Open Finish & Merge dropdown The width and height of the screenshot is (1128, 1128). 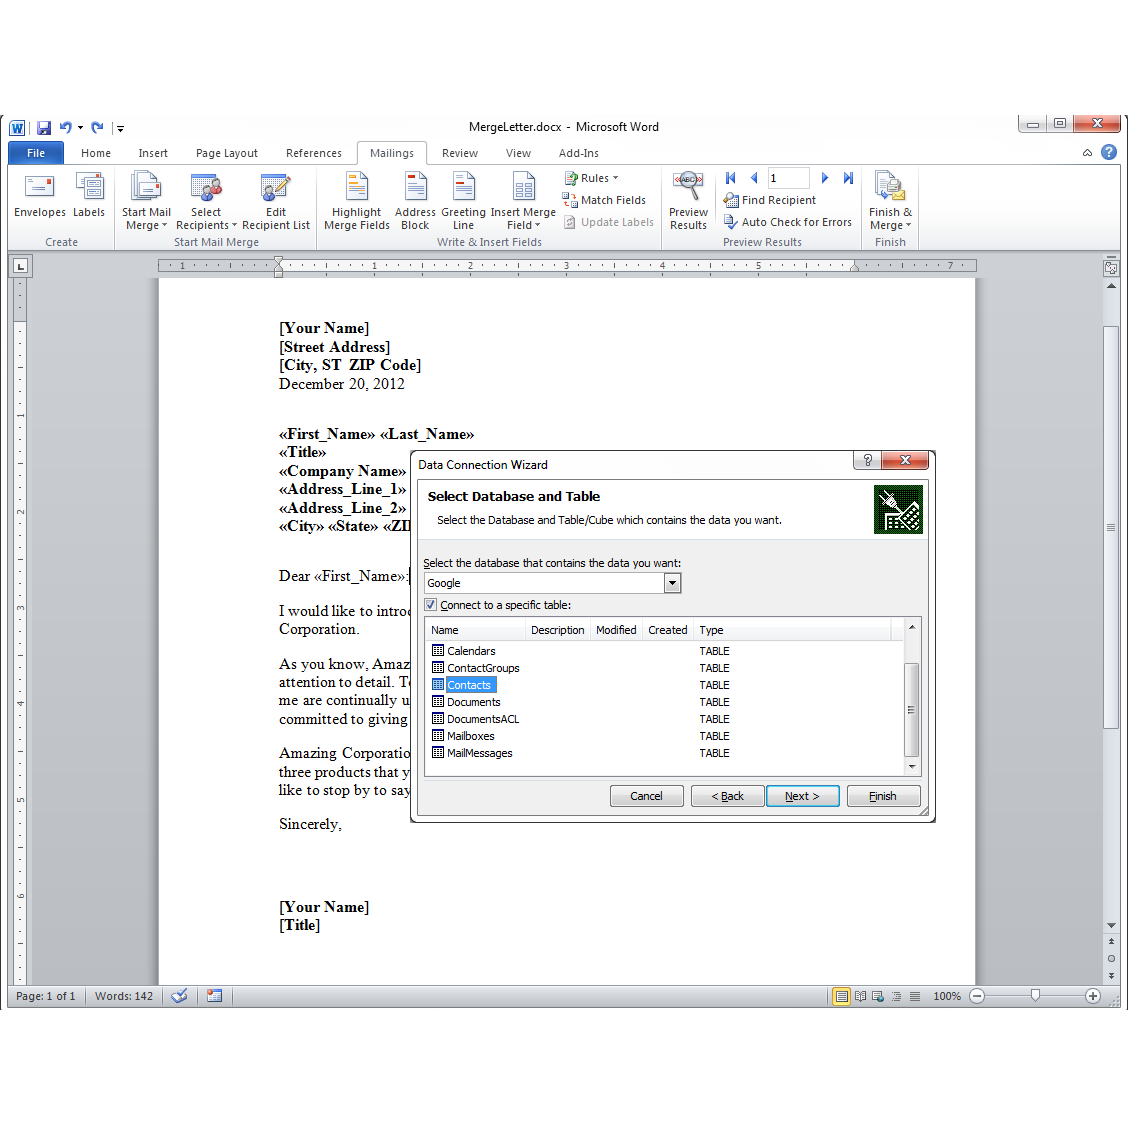(890, 201)
